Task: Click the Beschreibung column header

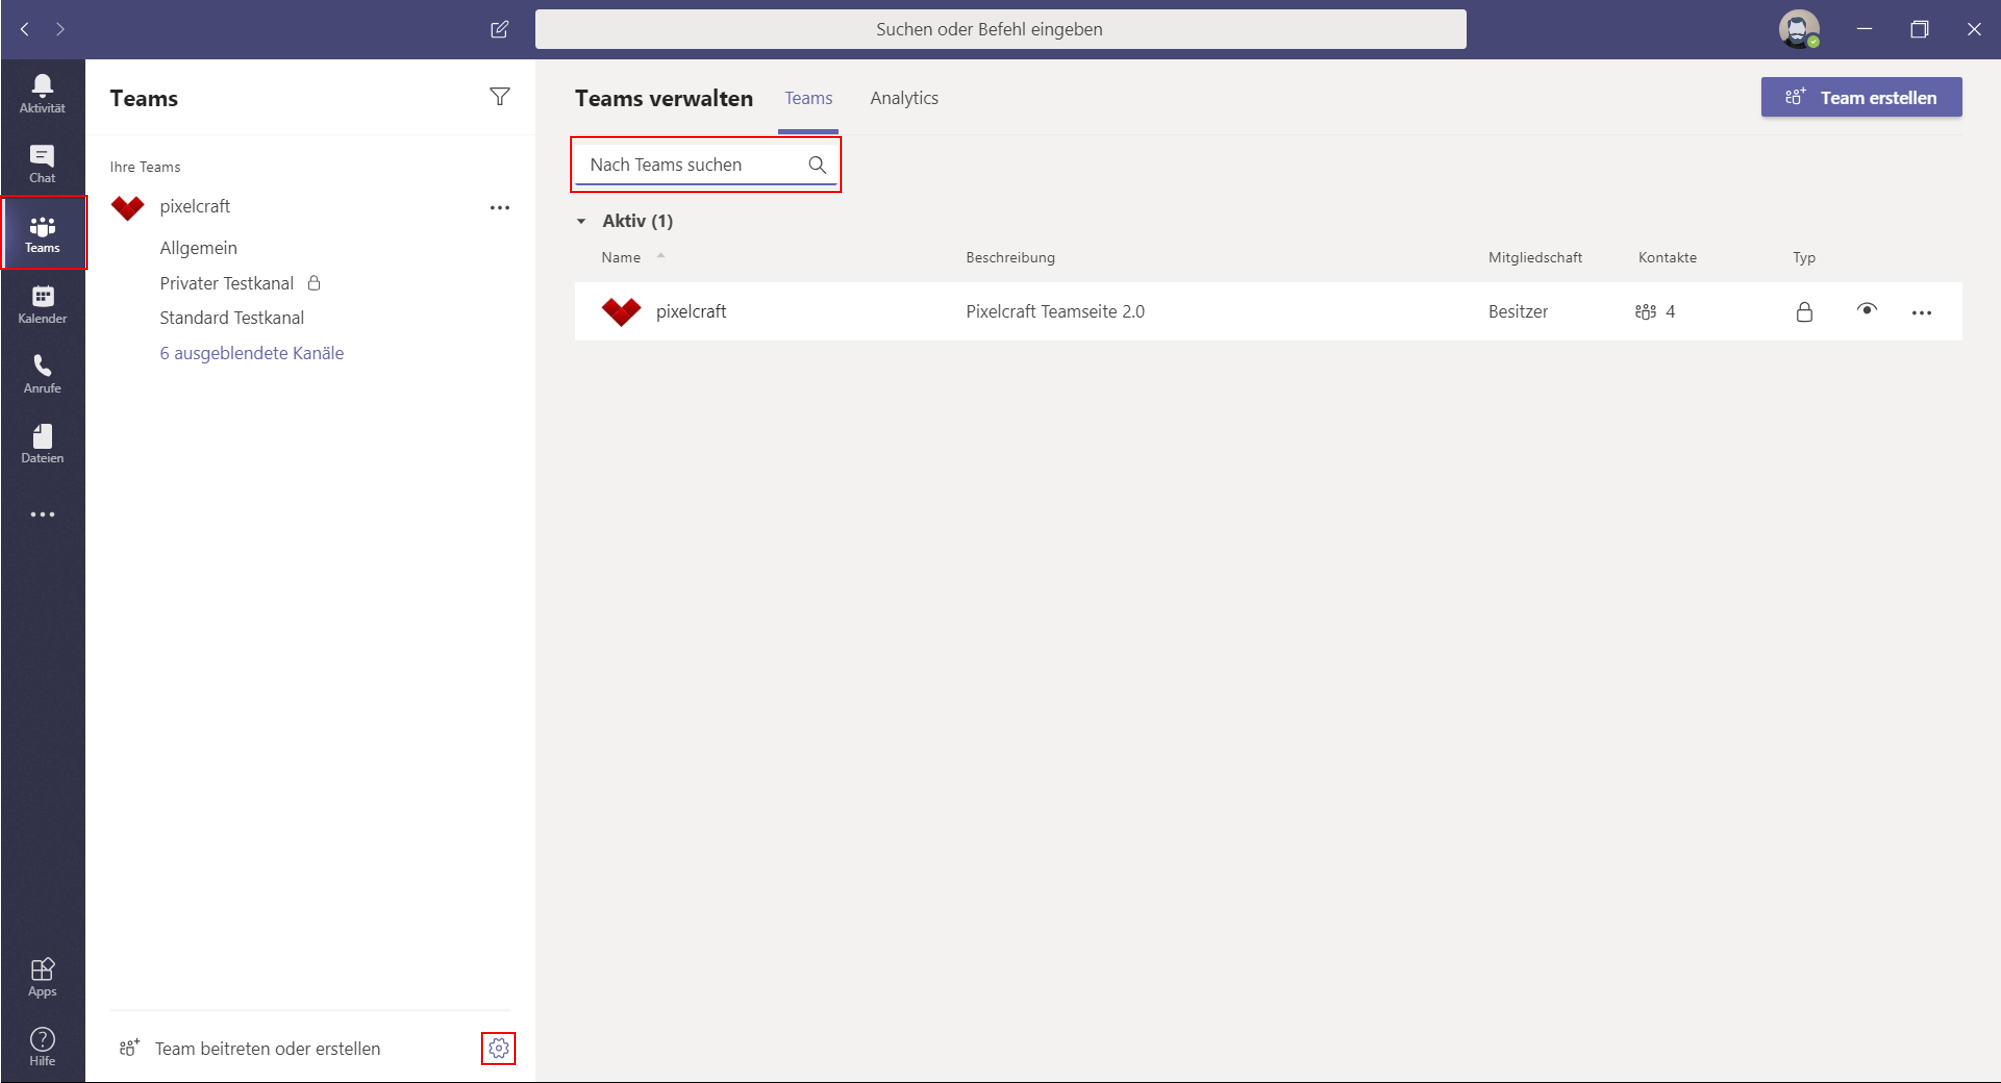Action: click(x=1010, y=257)
